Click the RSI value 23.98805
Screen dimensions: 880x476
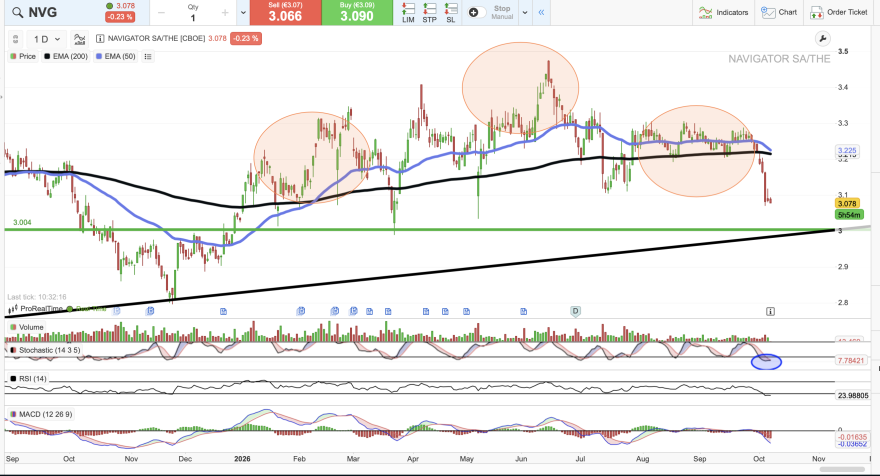[853, 396]
